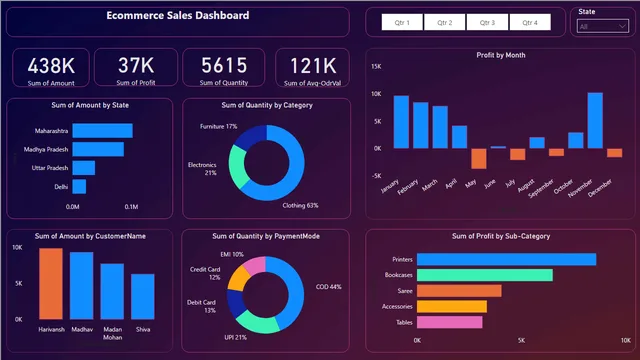Click the small June profit bar
Viewport: 640px width, 360px height.
pyautogui.click(x=498, y=147)
